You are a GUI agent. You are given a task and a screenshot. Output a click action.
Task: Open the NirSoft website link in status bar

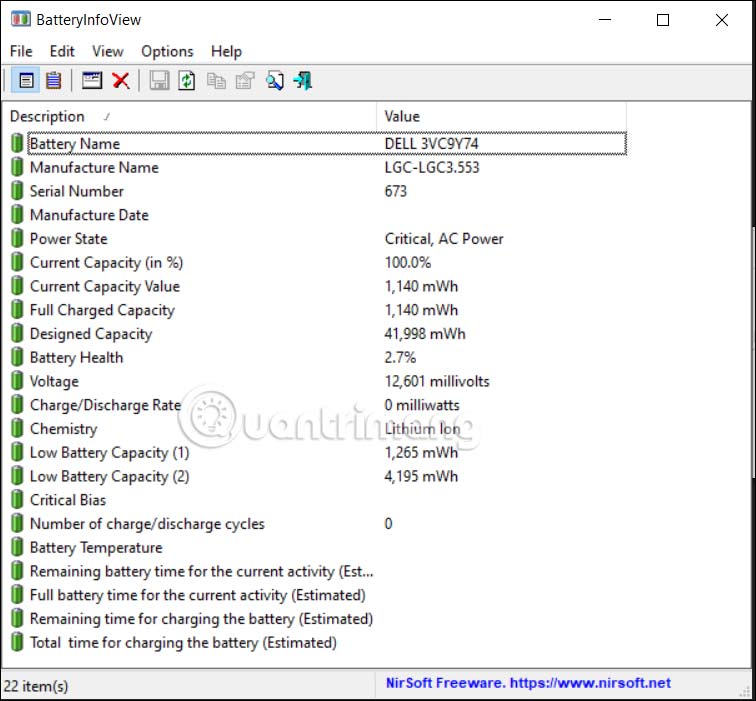pyautogui.click(x=528, y=683)
